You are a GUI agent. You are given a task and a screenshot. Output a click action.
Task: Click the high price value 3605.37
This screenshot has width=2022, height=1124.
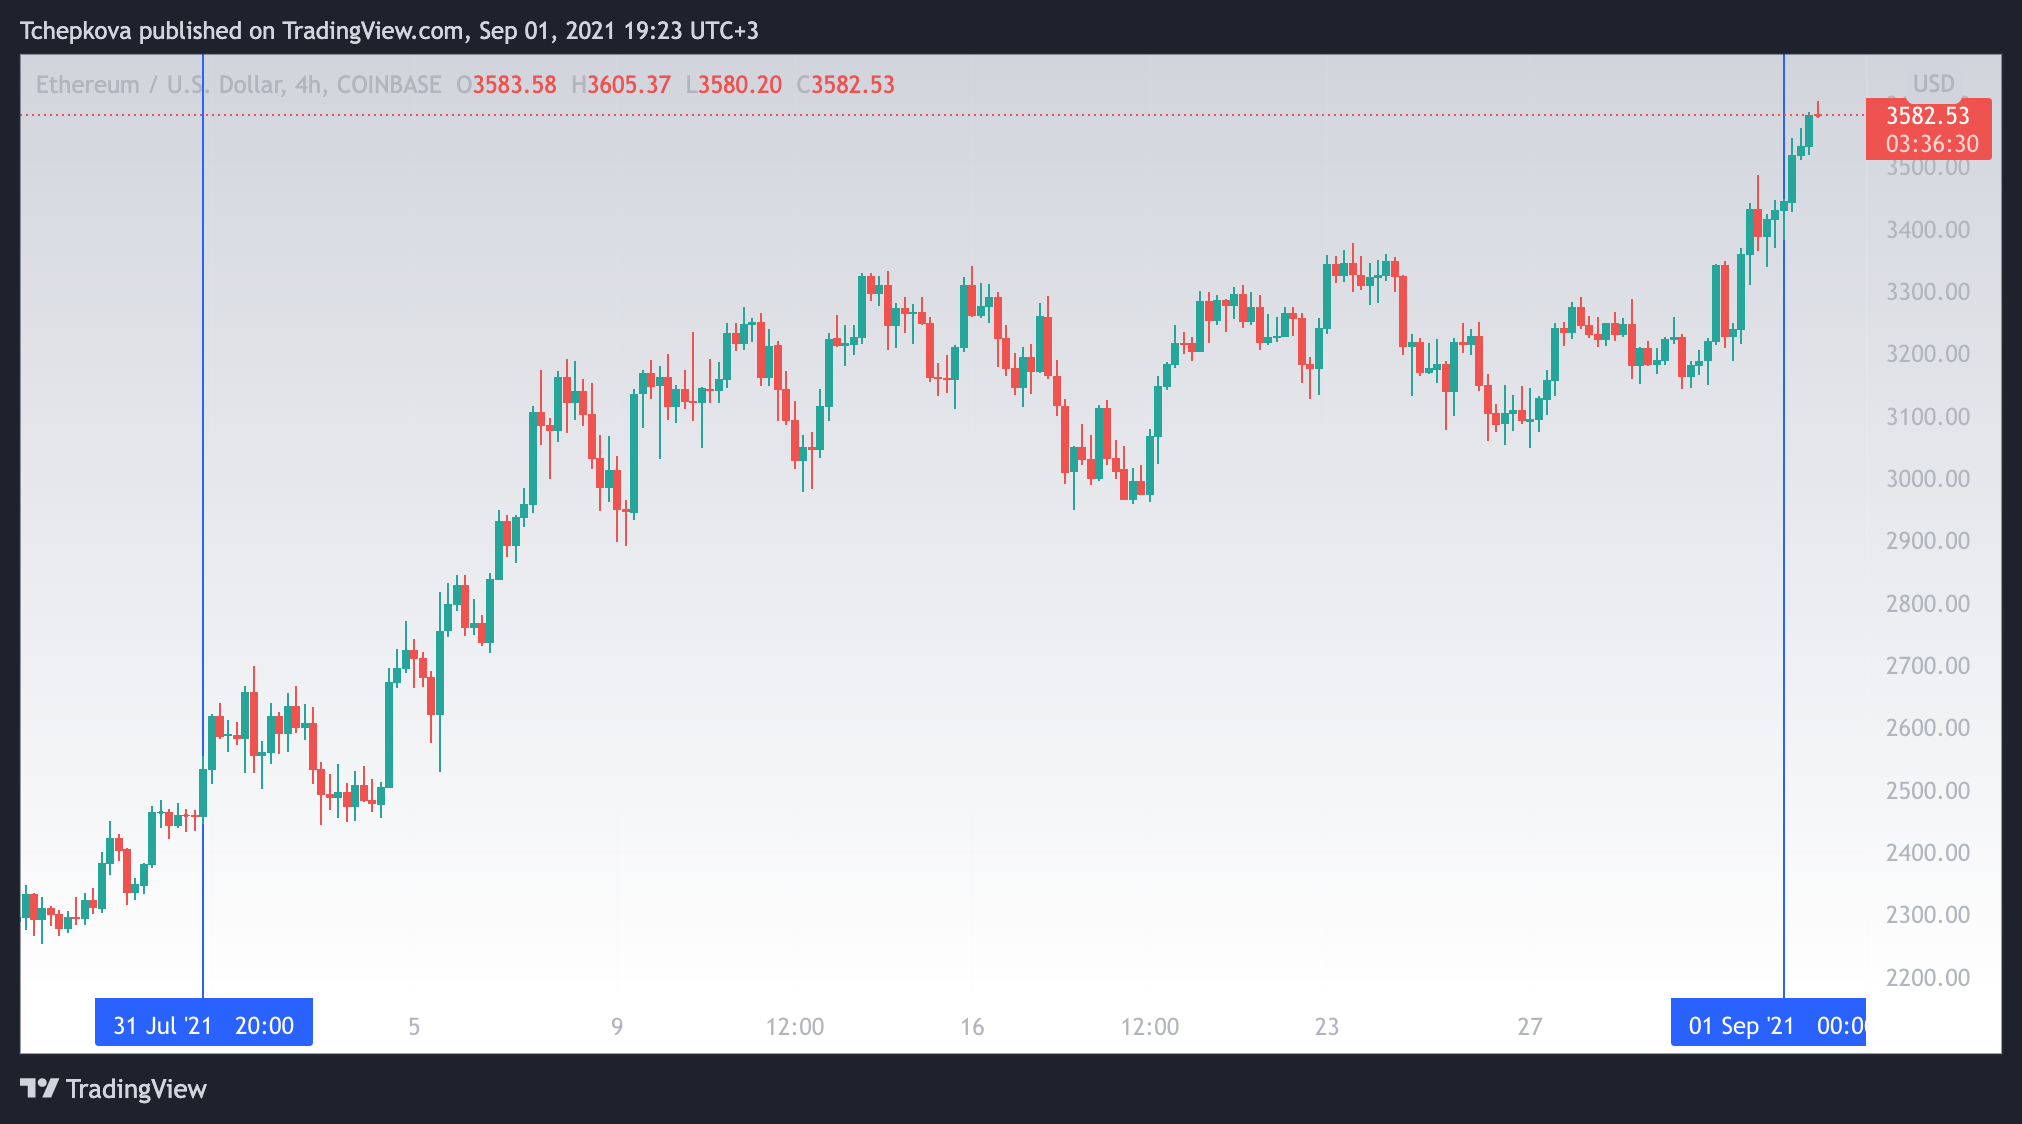pyautogui.click(x=628, y=85)
